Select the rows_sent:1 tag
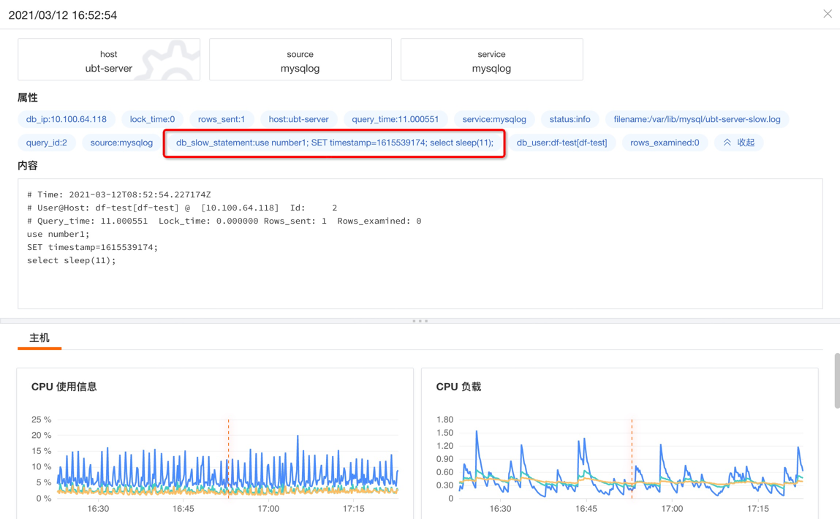Image resolution: width=840 pixels, height=520 pixels. point(221,119)
